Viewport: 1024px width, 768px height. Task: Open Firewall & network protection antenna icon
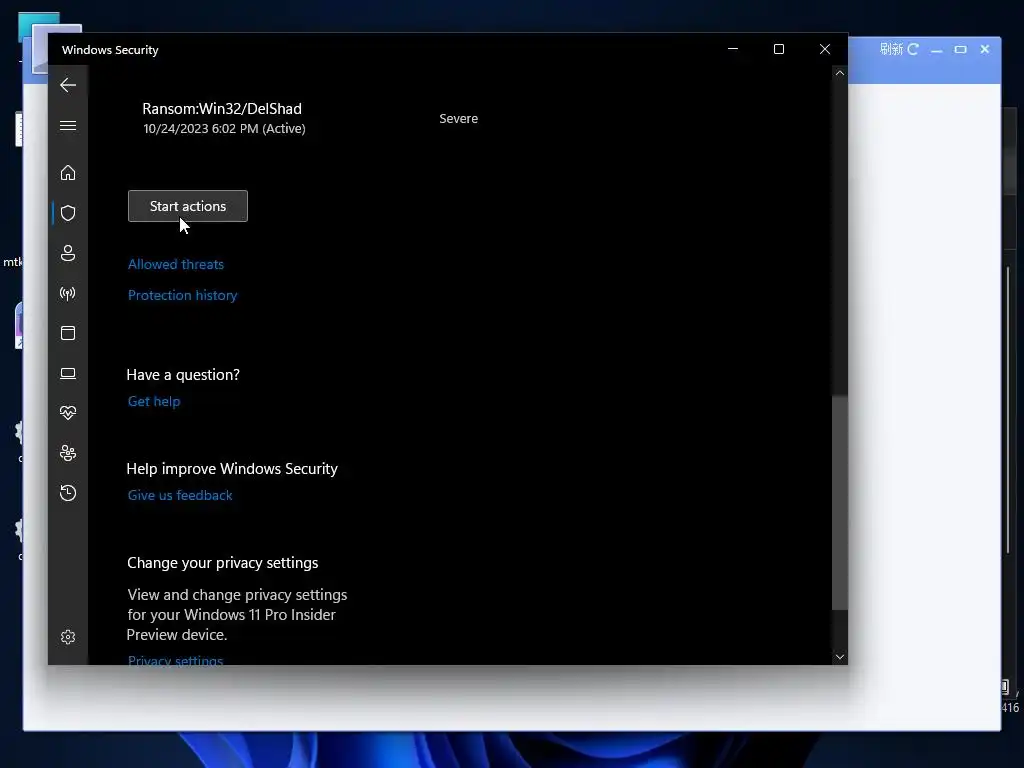pyautogui.click(x=68, y=293)
